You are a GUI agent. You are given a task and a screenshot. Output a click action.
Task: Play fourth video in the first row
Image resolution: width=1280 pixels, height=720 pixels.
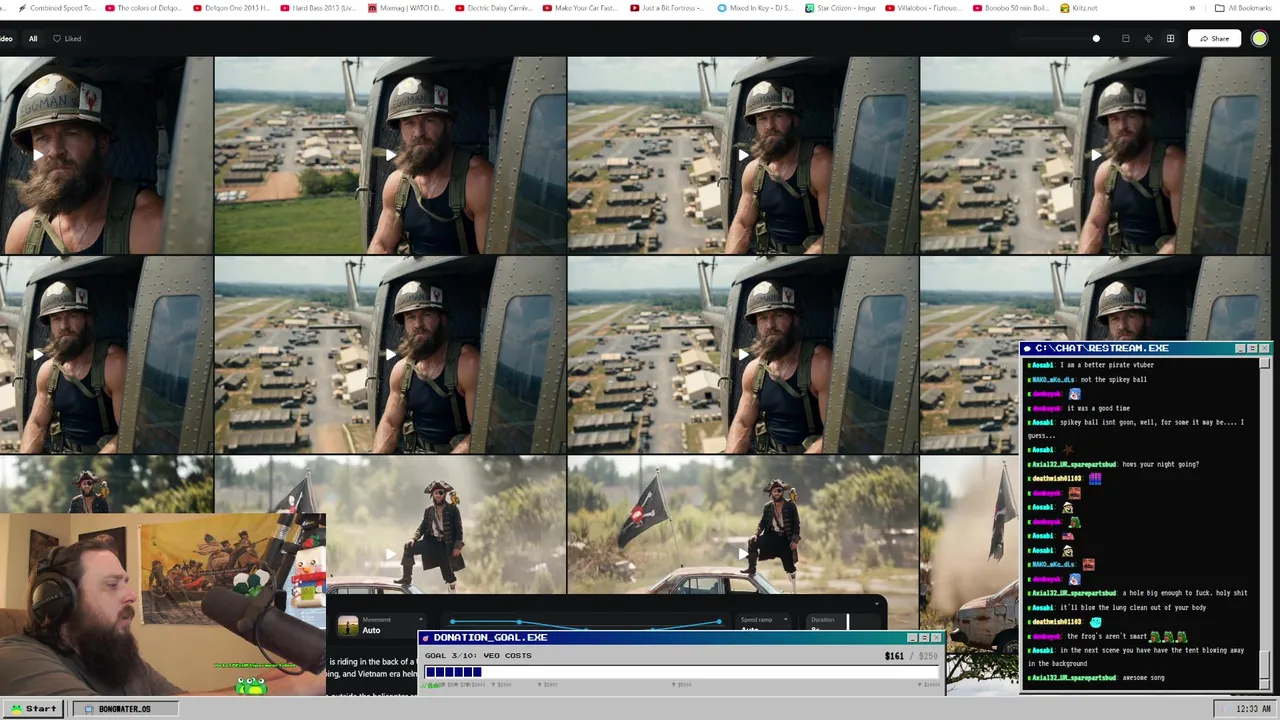pyautogui.click(x=1096, y=155)
